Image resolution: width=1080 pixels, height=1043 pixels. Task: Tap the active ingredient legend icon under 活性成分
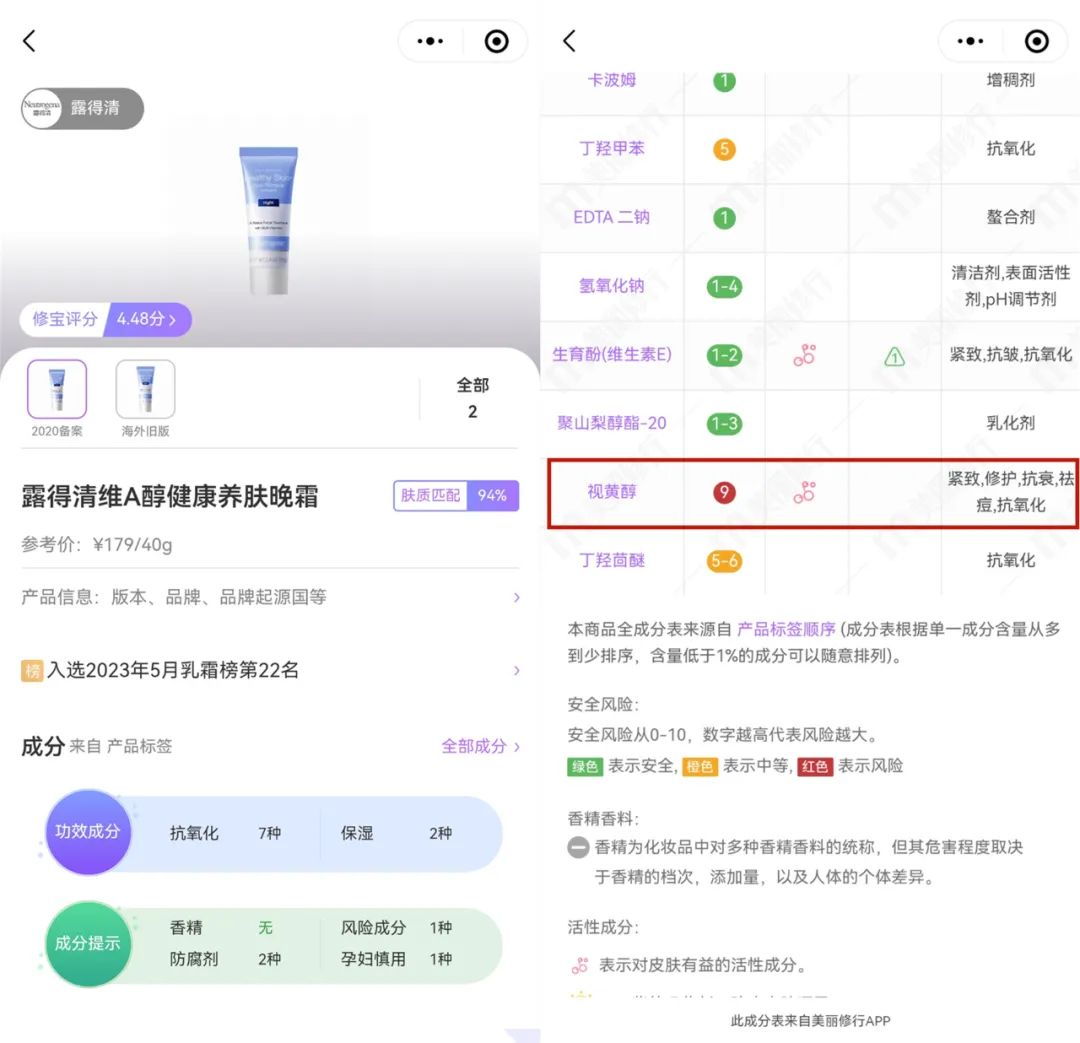(580, 965)
